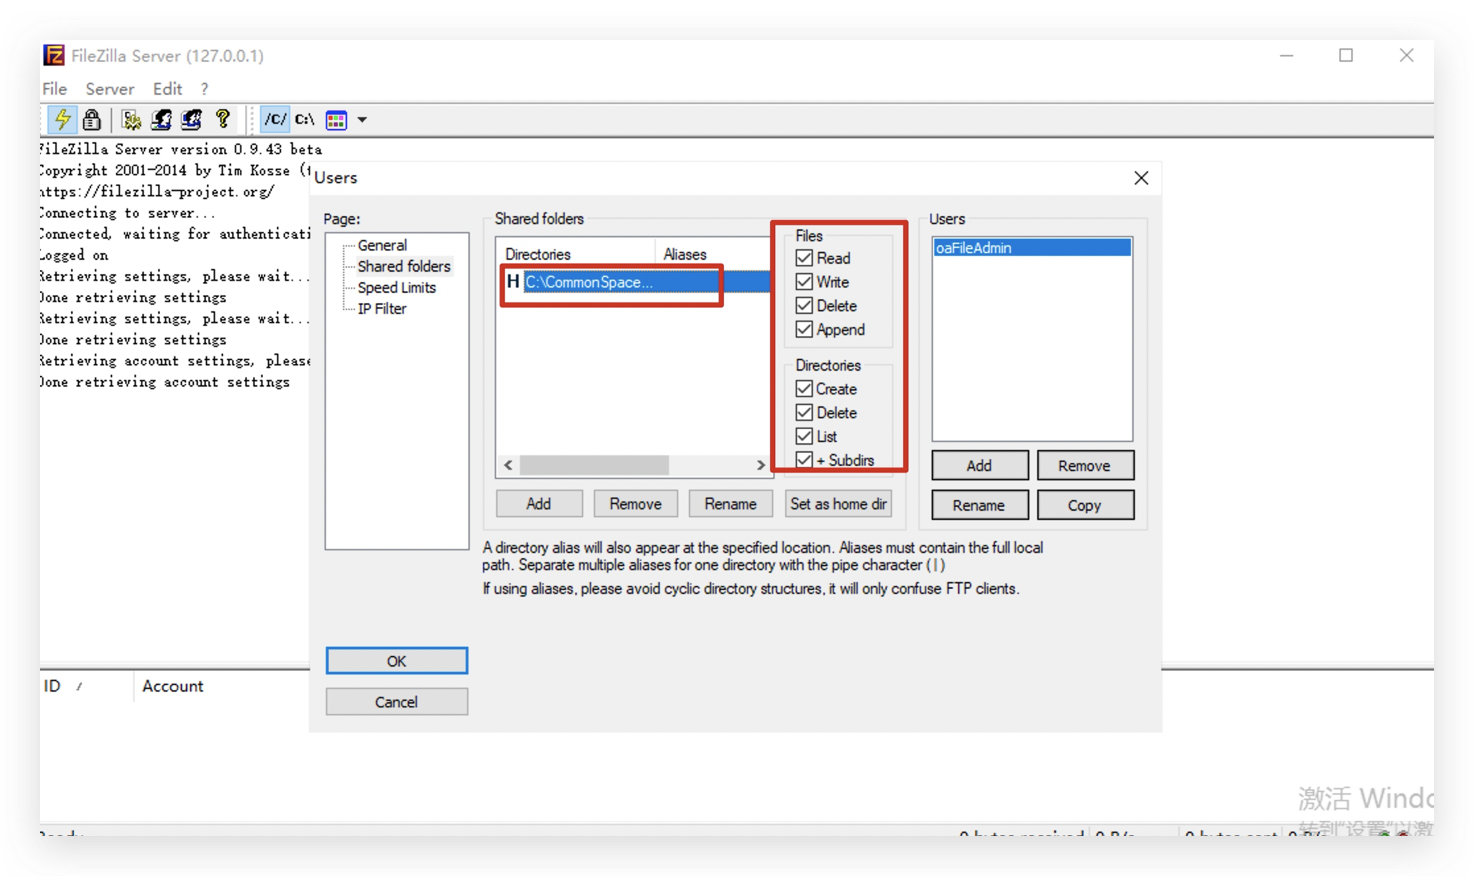The height and width of the screenshot is (876, 1474).
Task: Click the FileZilla Server titlebar icon
Action: click(53, 55)
